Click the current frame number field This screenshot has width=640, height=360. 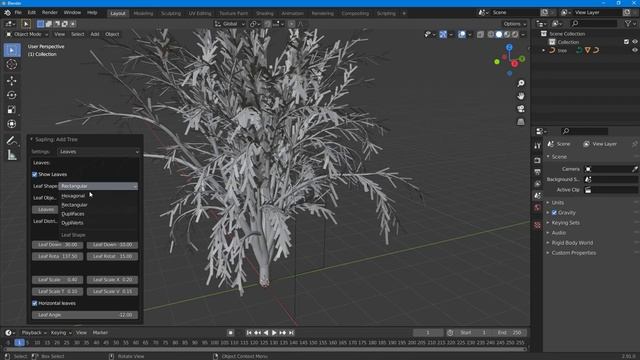point(428,333)
